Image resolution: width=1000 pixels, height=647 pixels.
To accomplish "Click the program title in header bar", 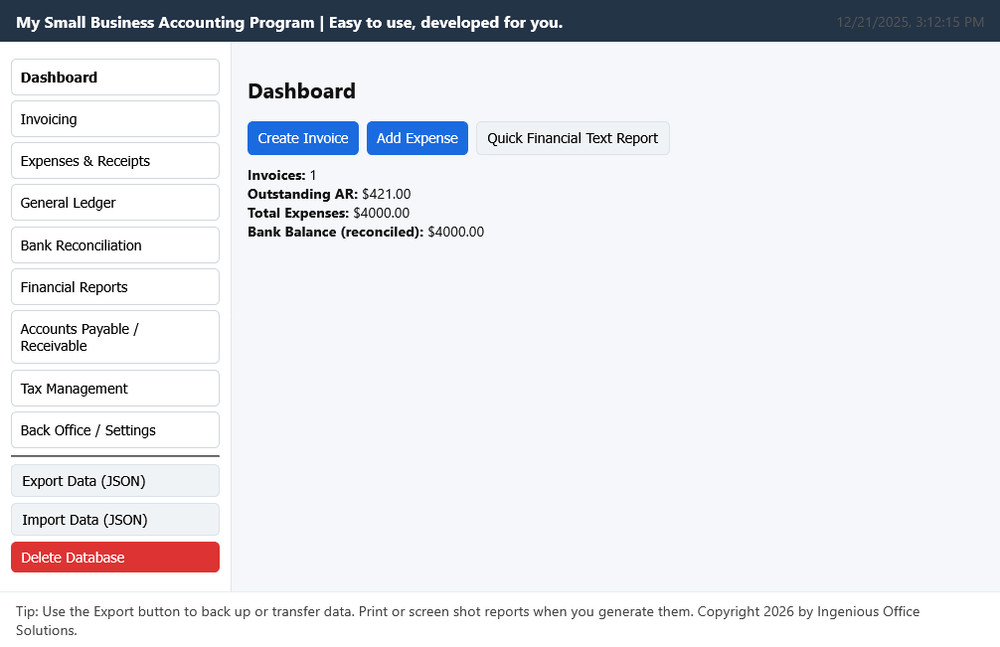I will click(289, 22).
